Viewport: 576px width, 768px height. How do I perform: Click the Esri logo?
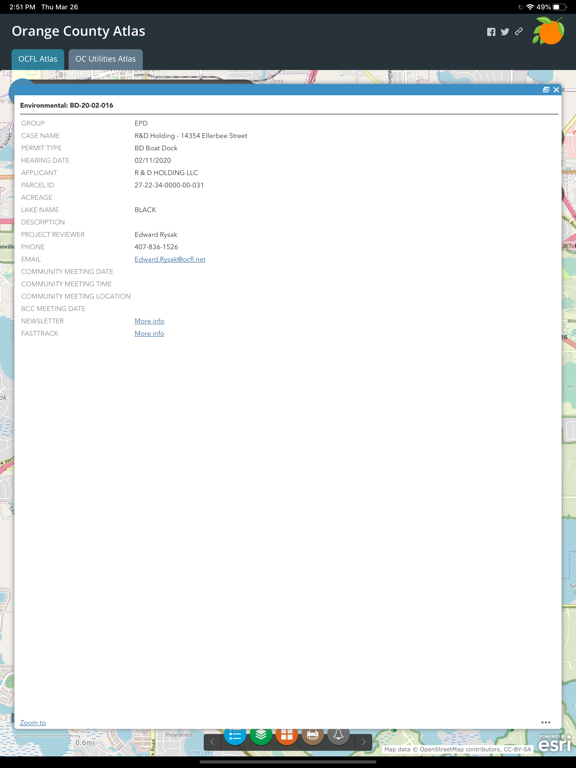[554, 744]
